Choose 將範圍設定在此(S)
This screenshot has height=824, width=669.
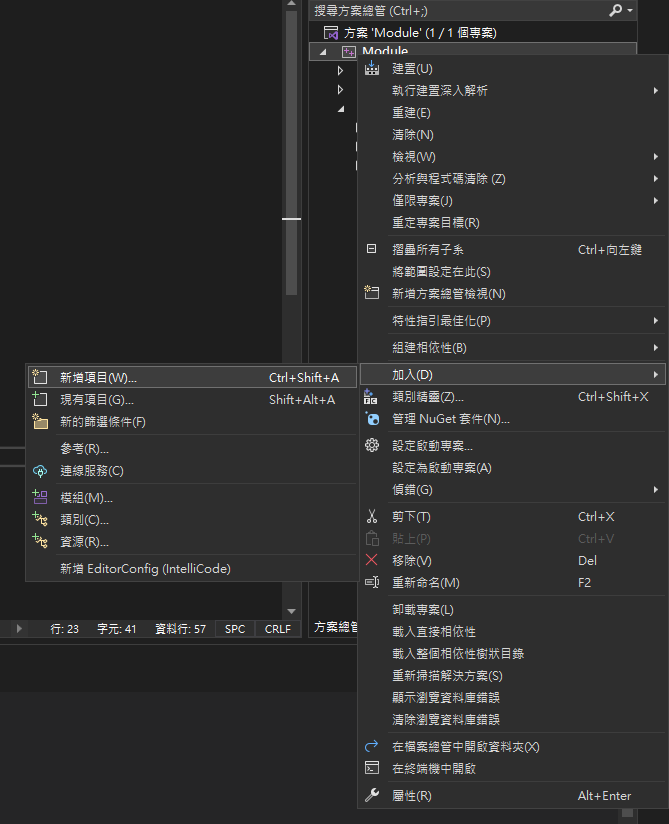coord(512,272)
